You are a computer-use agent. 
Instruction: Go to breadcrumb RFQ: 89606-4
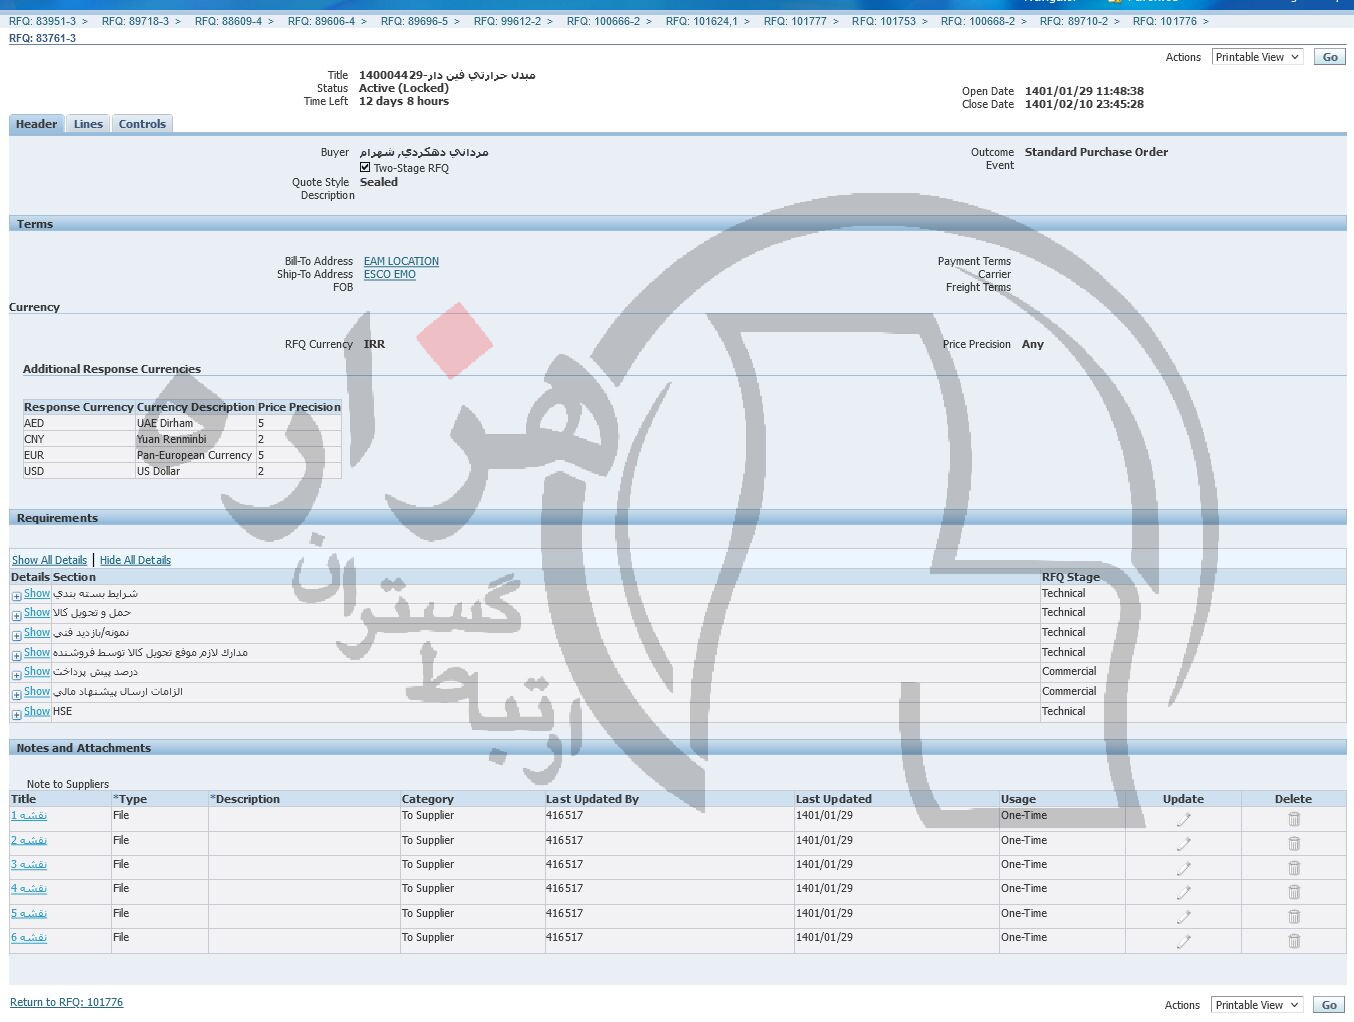pyautogui.click(x=321, y=21)
